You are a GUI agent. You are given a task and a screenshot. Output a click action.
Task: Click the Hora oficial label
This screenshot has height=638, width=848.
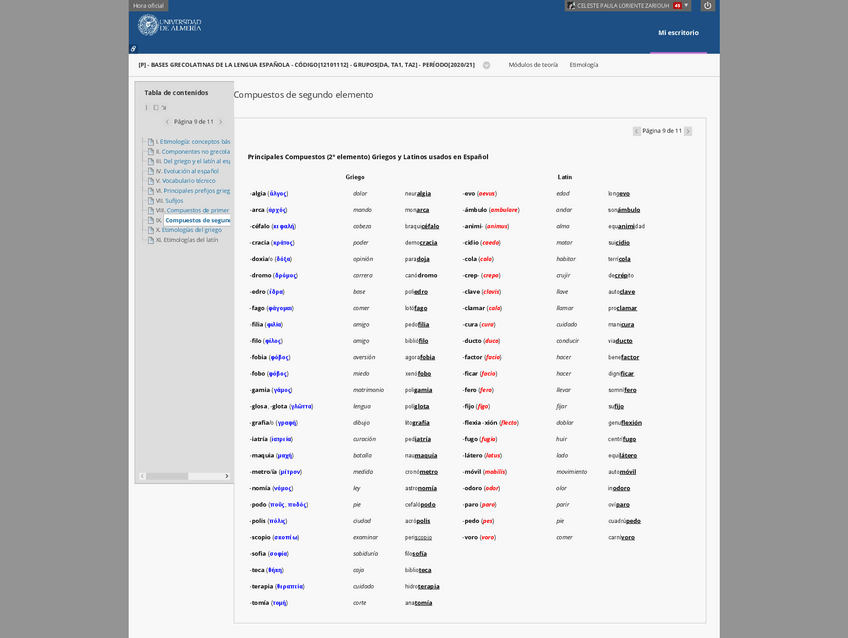pos(148,5)
